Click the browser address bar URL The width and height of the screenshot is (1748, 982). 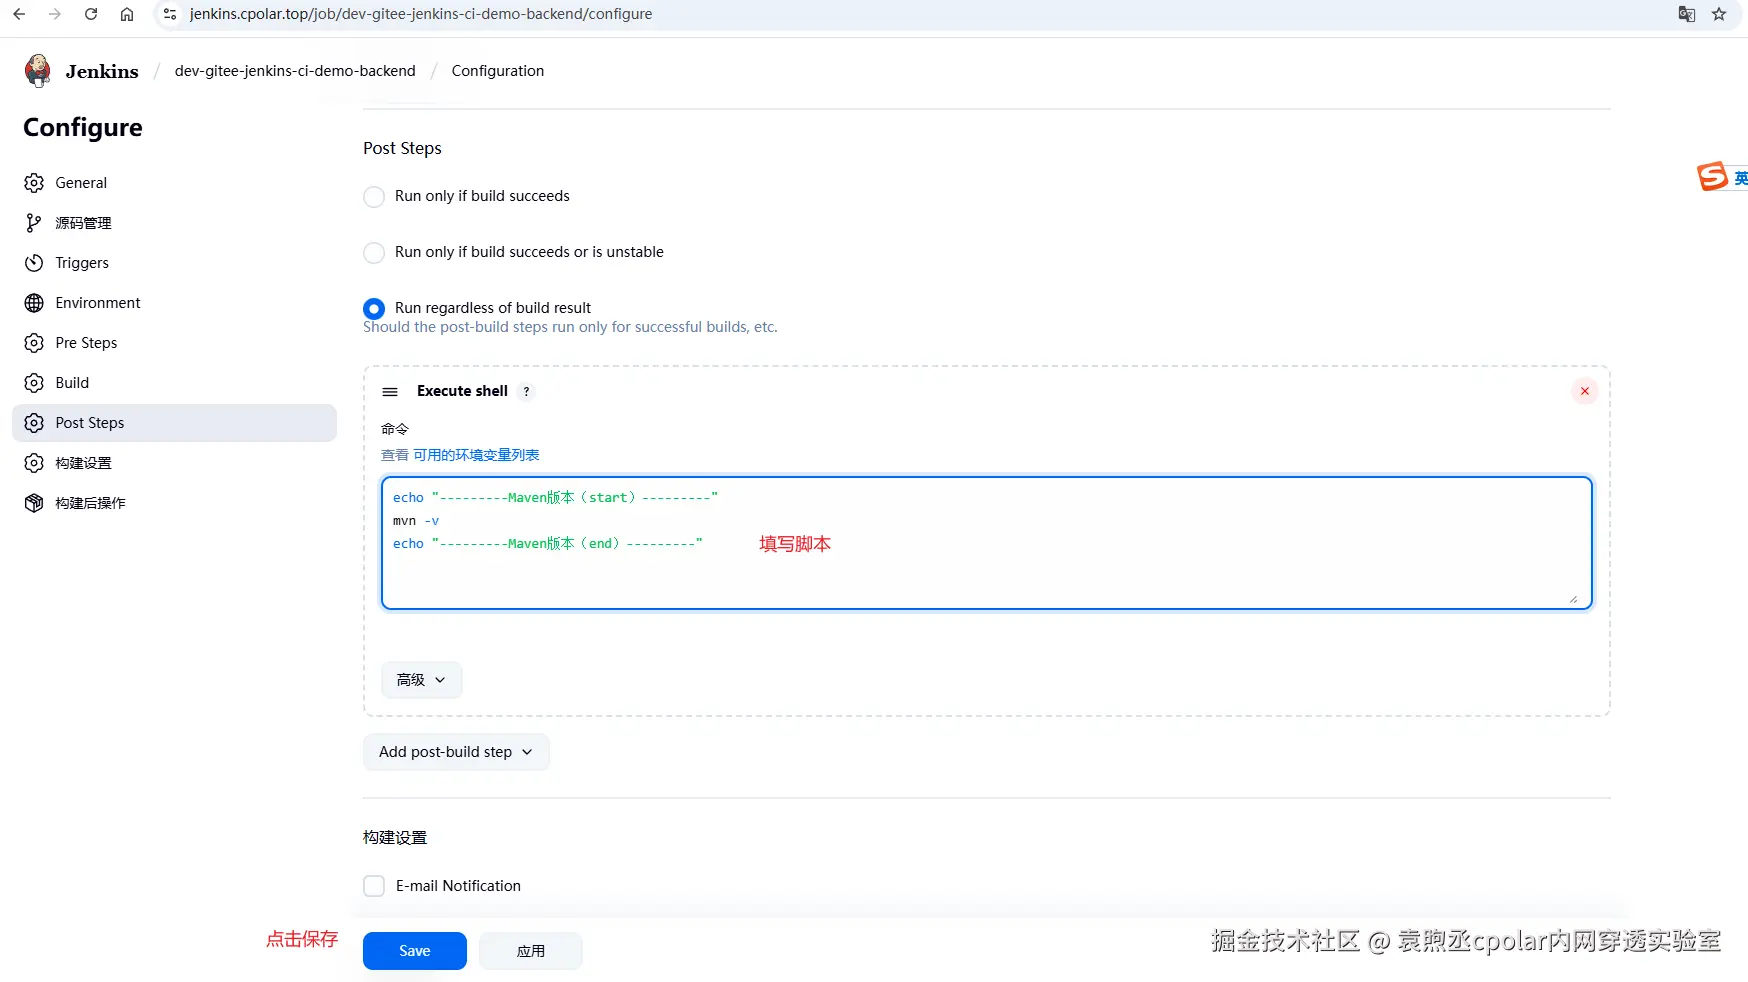tap(421, 14)
